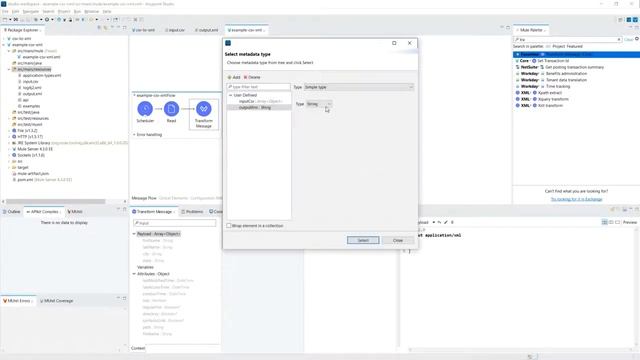
Task: Click the Close button in the dialog
Action: [x=398, y=240]
